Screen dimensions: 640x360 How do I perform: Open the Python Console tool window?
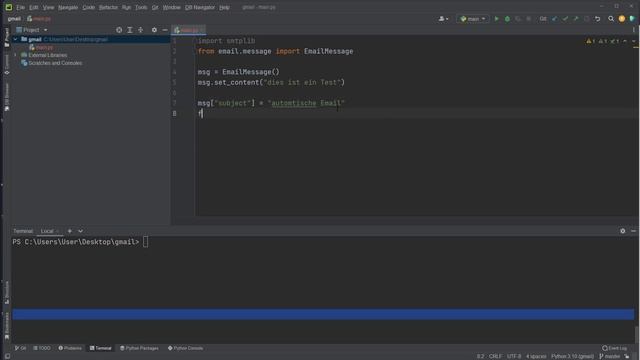click(x=185, y=348)
